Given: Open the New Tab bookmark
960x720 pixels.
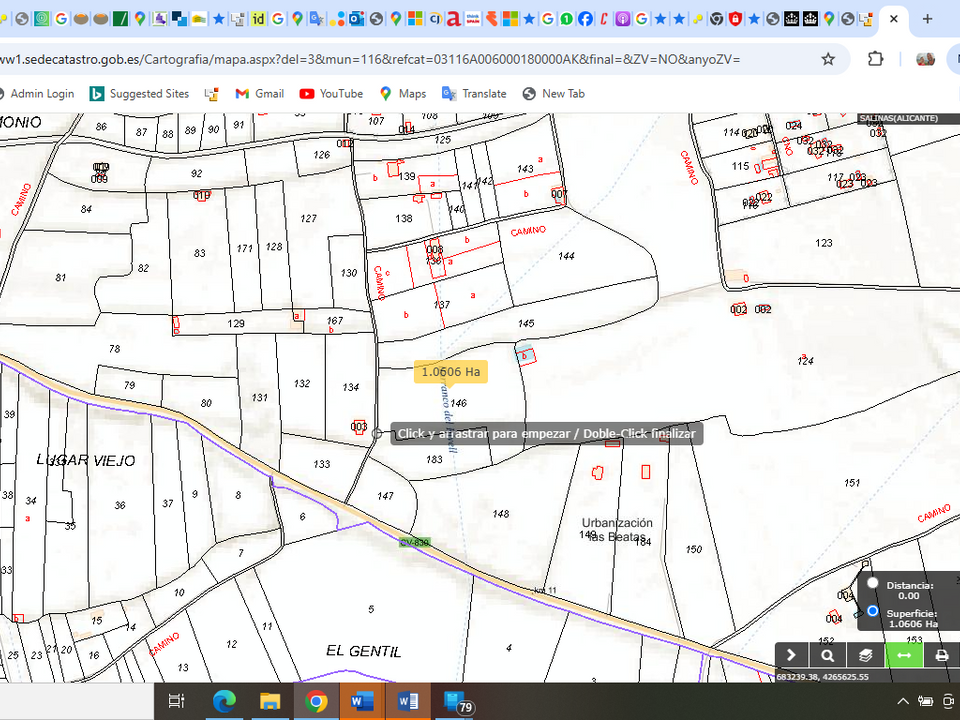Looking at the screenshot, I should click(553, 94).
